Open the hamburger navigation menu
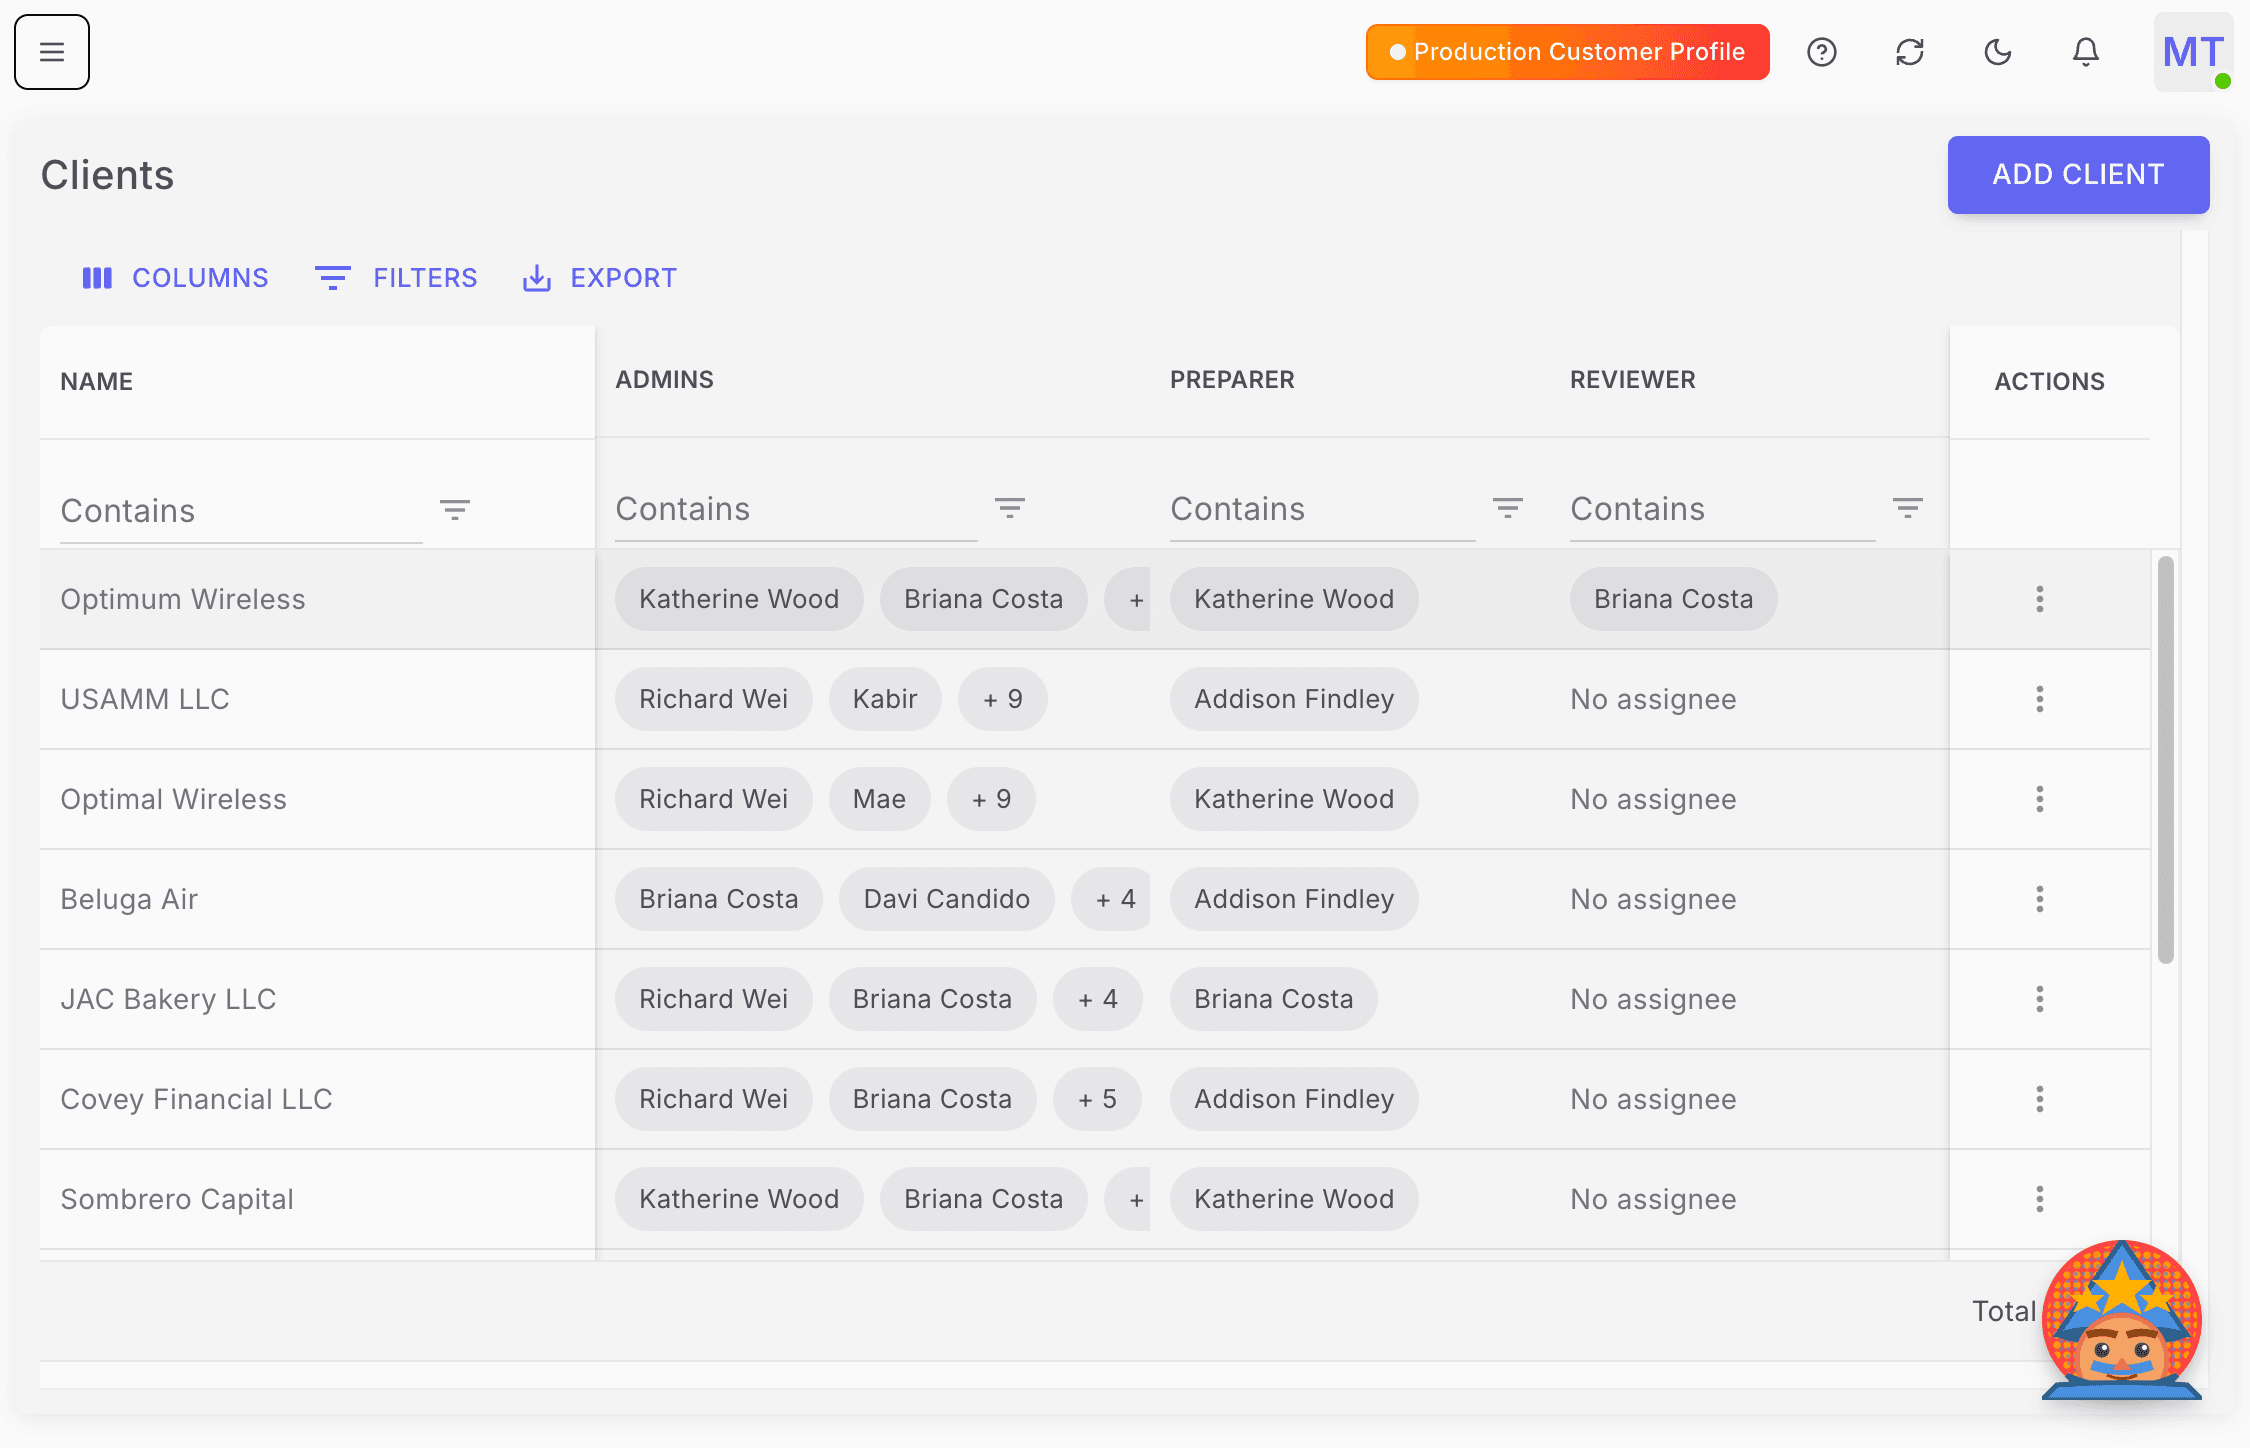The height and width of the screenshot is (1448, 2250). point(51,52)
